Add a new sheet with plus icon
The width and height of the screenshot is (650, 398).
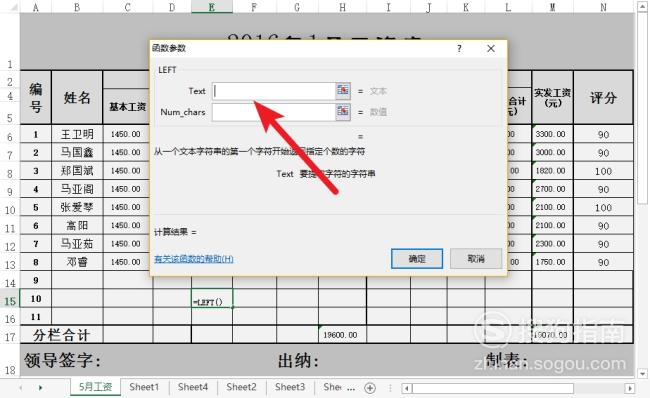point(370,388)
